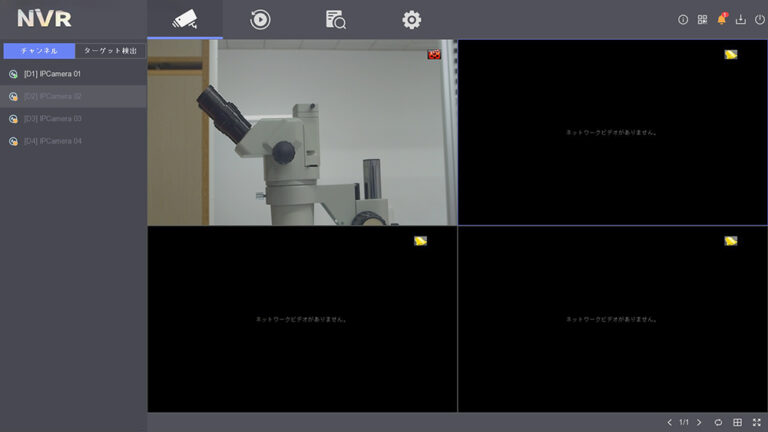Screen dimensions: 768x432
Task: Open the QR code icon
Action: (702, 20)
